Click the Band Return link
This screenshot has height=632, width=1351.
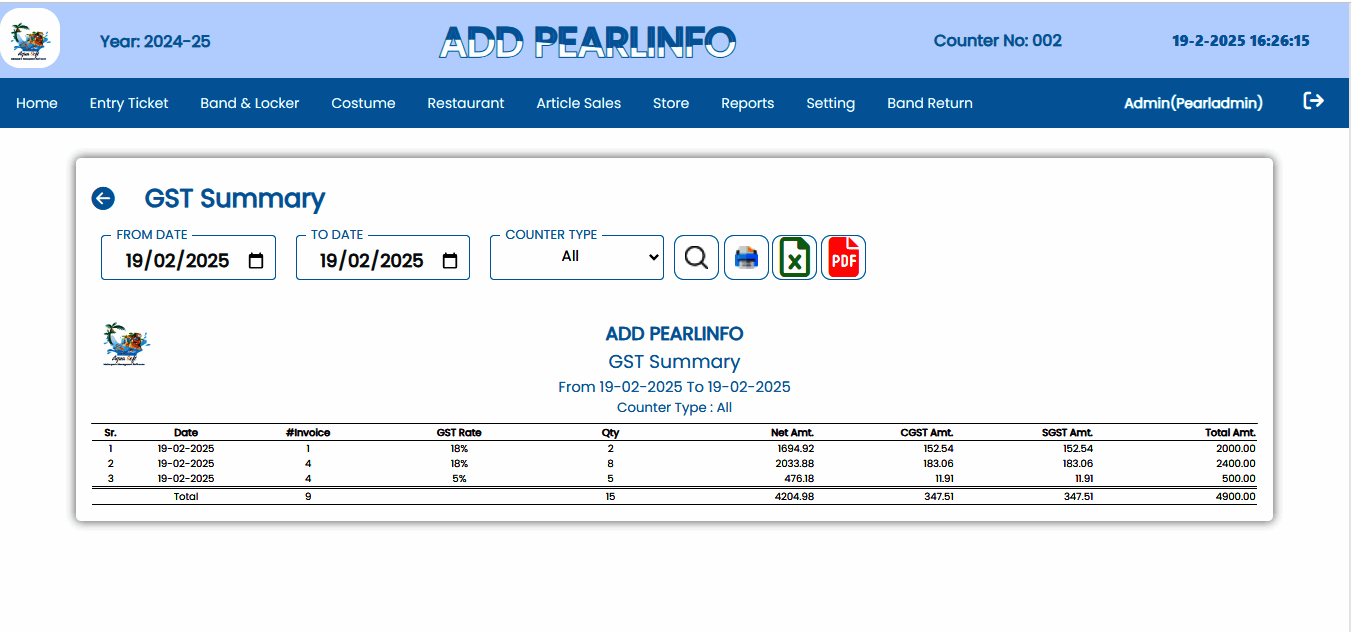929,103
